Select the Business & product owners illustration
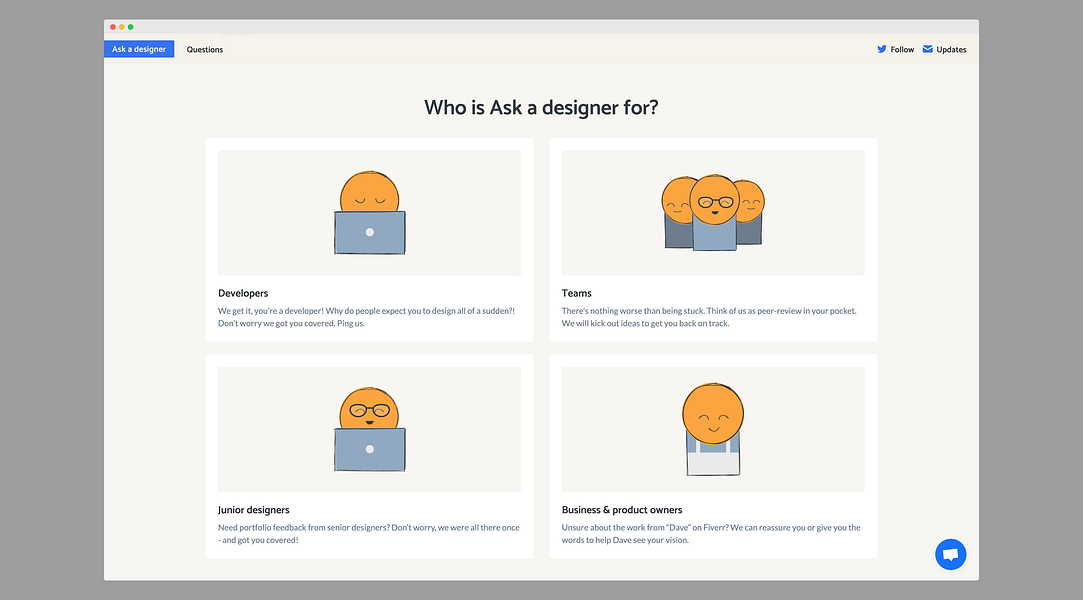Viewport: 1083px width, 600px height. tap(713, 429)
